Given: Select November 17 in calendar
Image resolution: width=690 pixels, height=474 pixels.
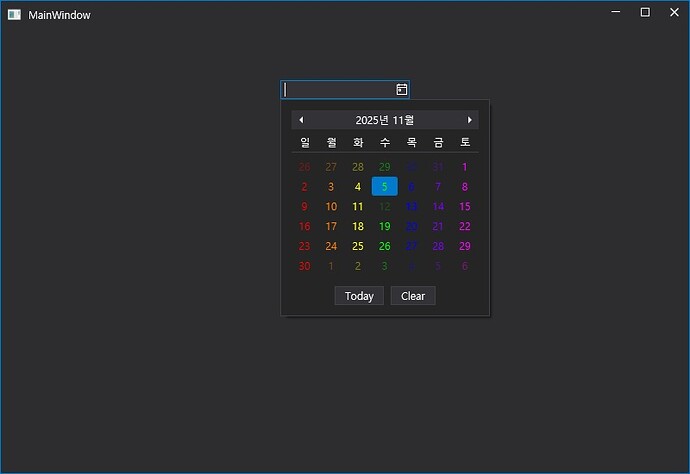Looking at the screenshot, I should pos(331,226).
